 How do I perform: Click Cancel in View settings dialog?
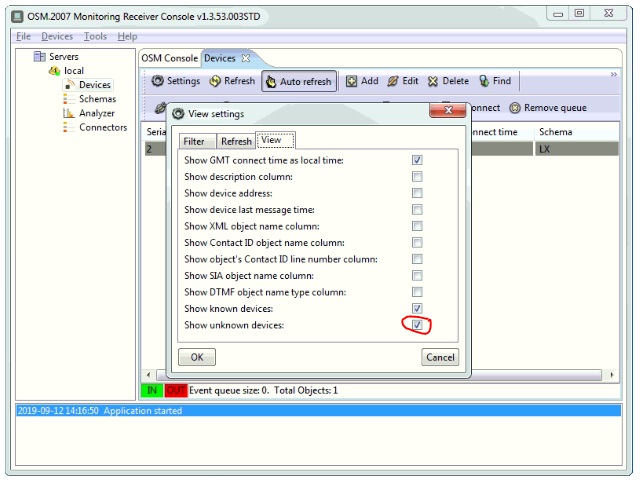click(x=440, y=357)
